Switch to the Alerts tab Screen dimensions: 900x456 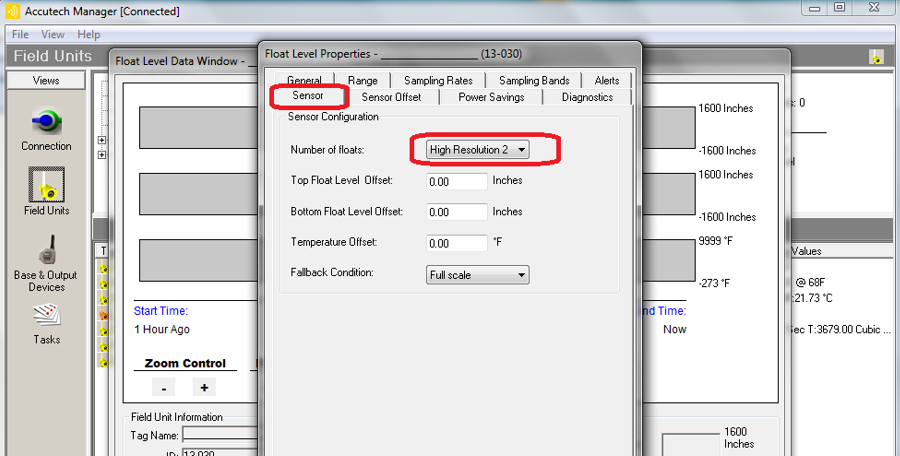(607, 80)
